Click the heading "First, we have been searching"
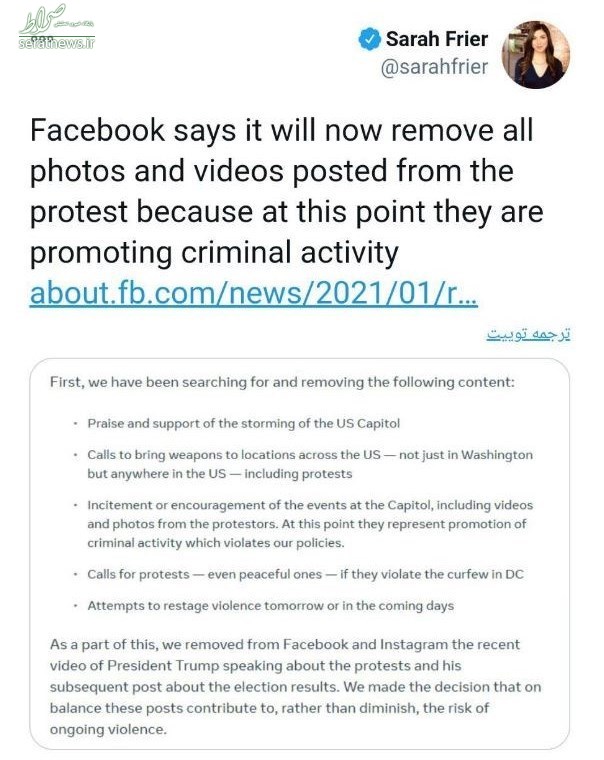The width and height of the screenshot is (604, 760). point(282,382)
